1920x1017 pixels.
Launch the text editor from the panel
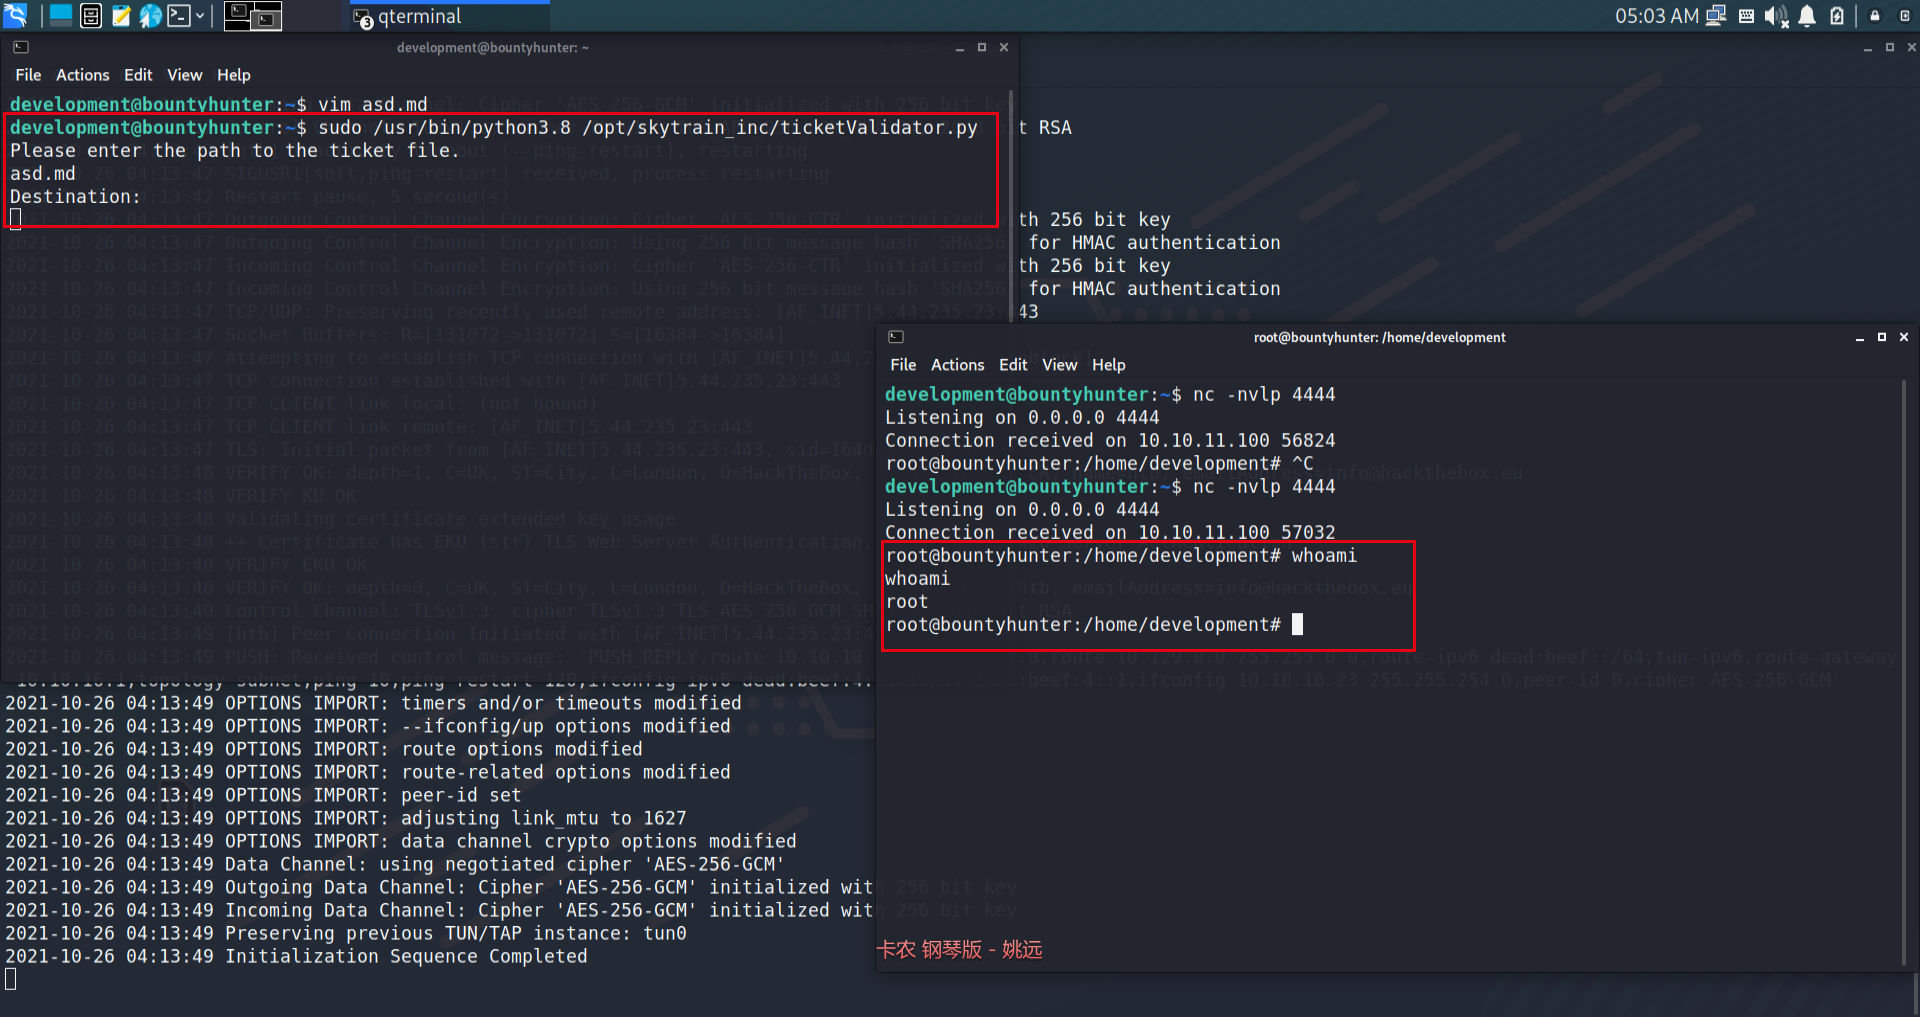pyautogui.click(x=121, y=15)
